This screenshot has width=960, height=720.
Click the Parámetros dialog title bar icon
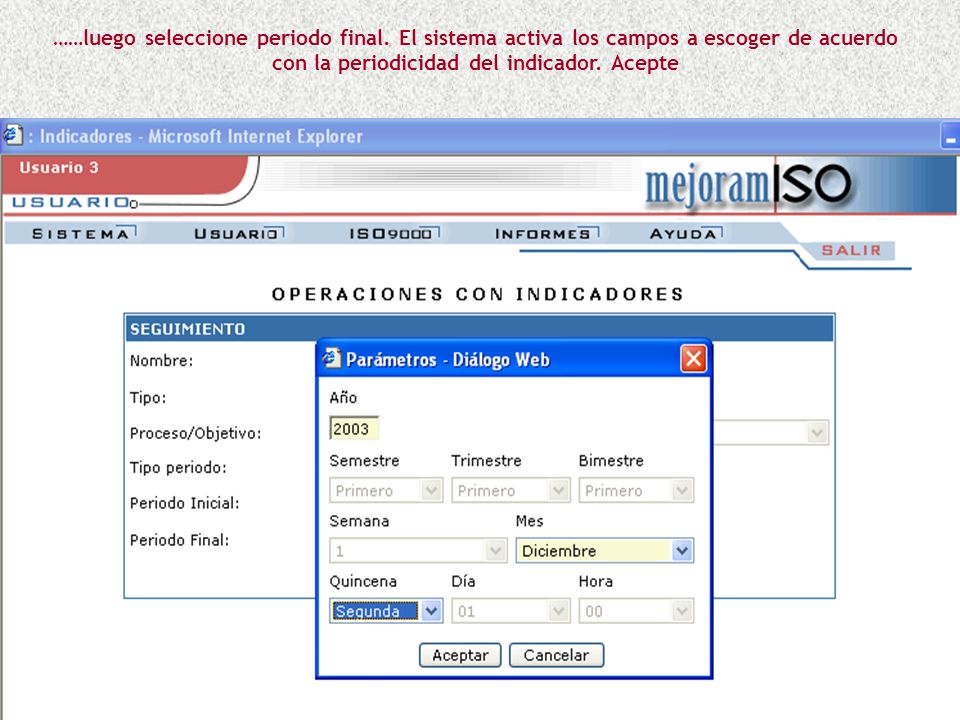[x=331, y=359]
